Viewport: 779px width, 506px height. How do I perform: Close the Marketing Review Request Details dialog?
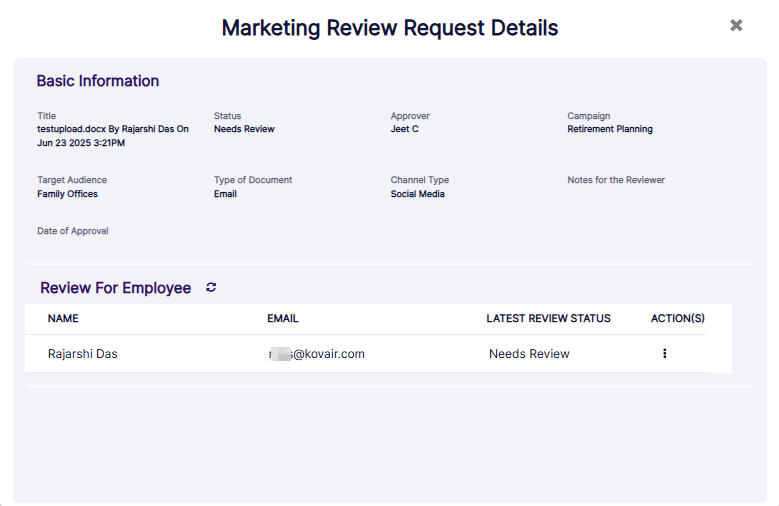[x=736, y=25]
